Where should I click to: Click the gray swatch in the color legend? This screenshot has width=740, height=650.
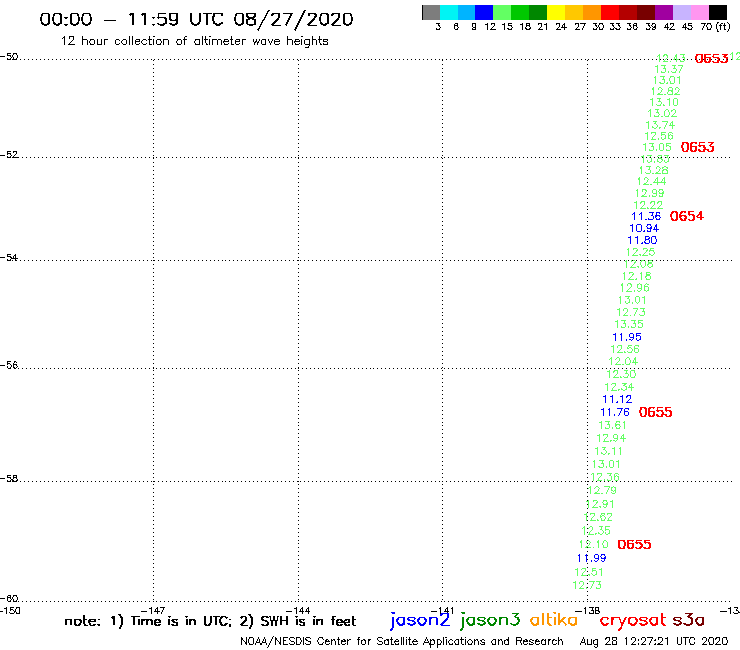(x=431, y=12)
